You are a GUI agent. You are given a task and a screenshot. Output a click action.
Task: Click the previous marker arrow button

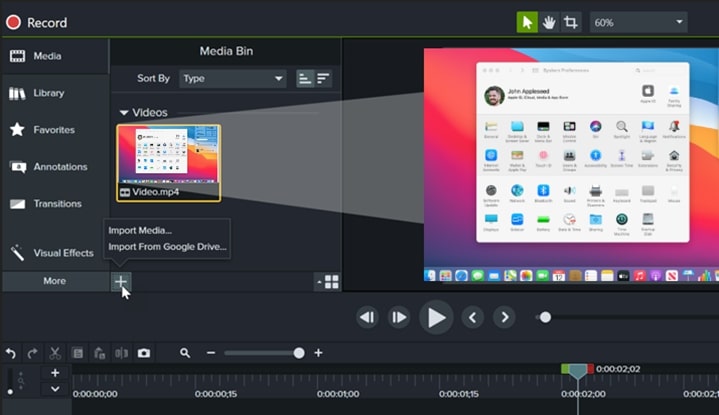[472, 317]
